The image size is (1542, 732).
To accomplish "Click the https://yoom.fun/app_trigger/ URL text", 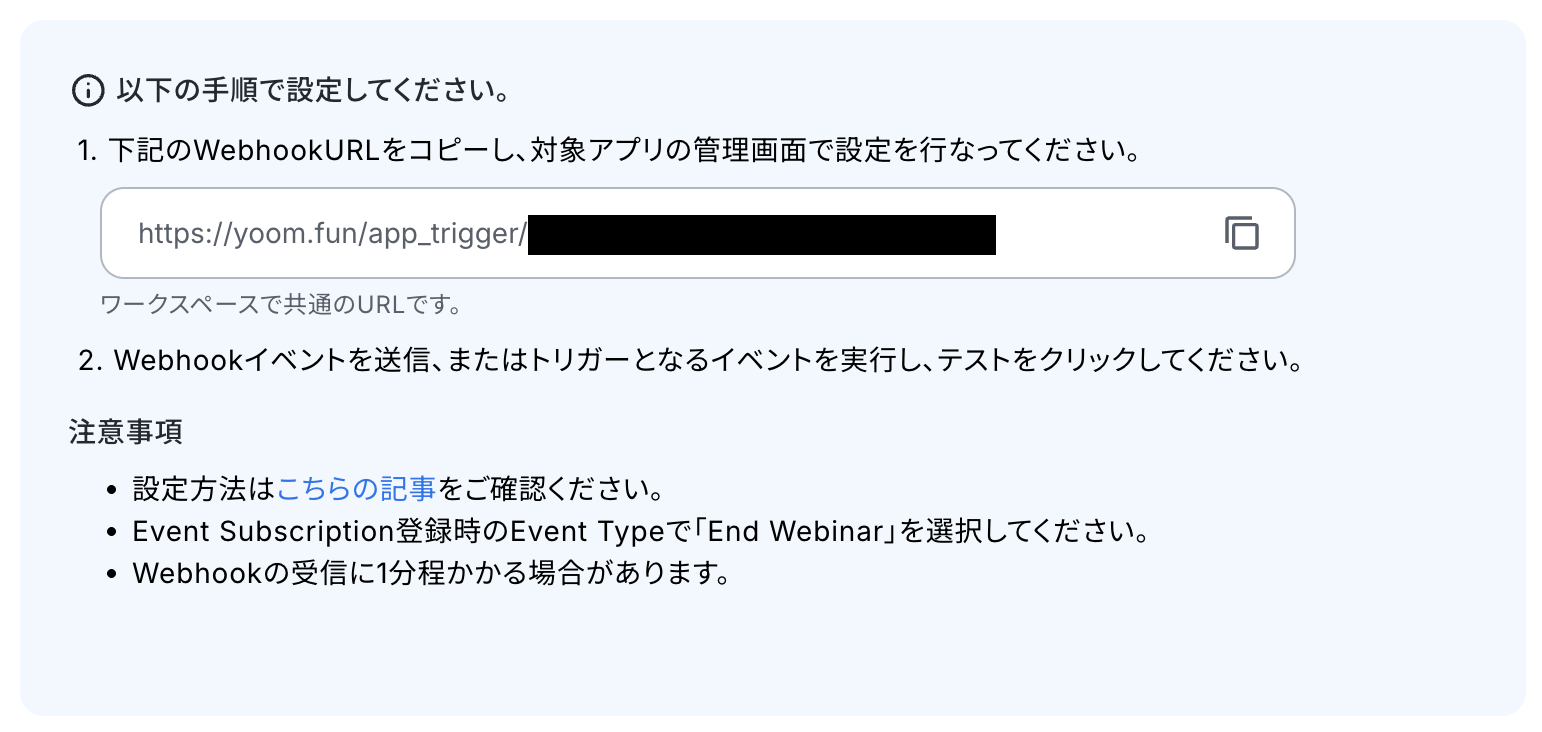I will [x=332, y=234].
